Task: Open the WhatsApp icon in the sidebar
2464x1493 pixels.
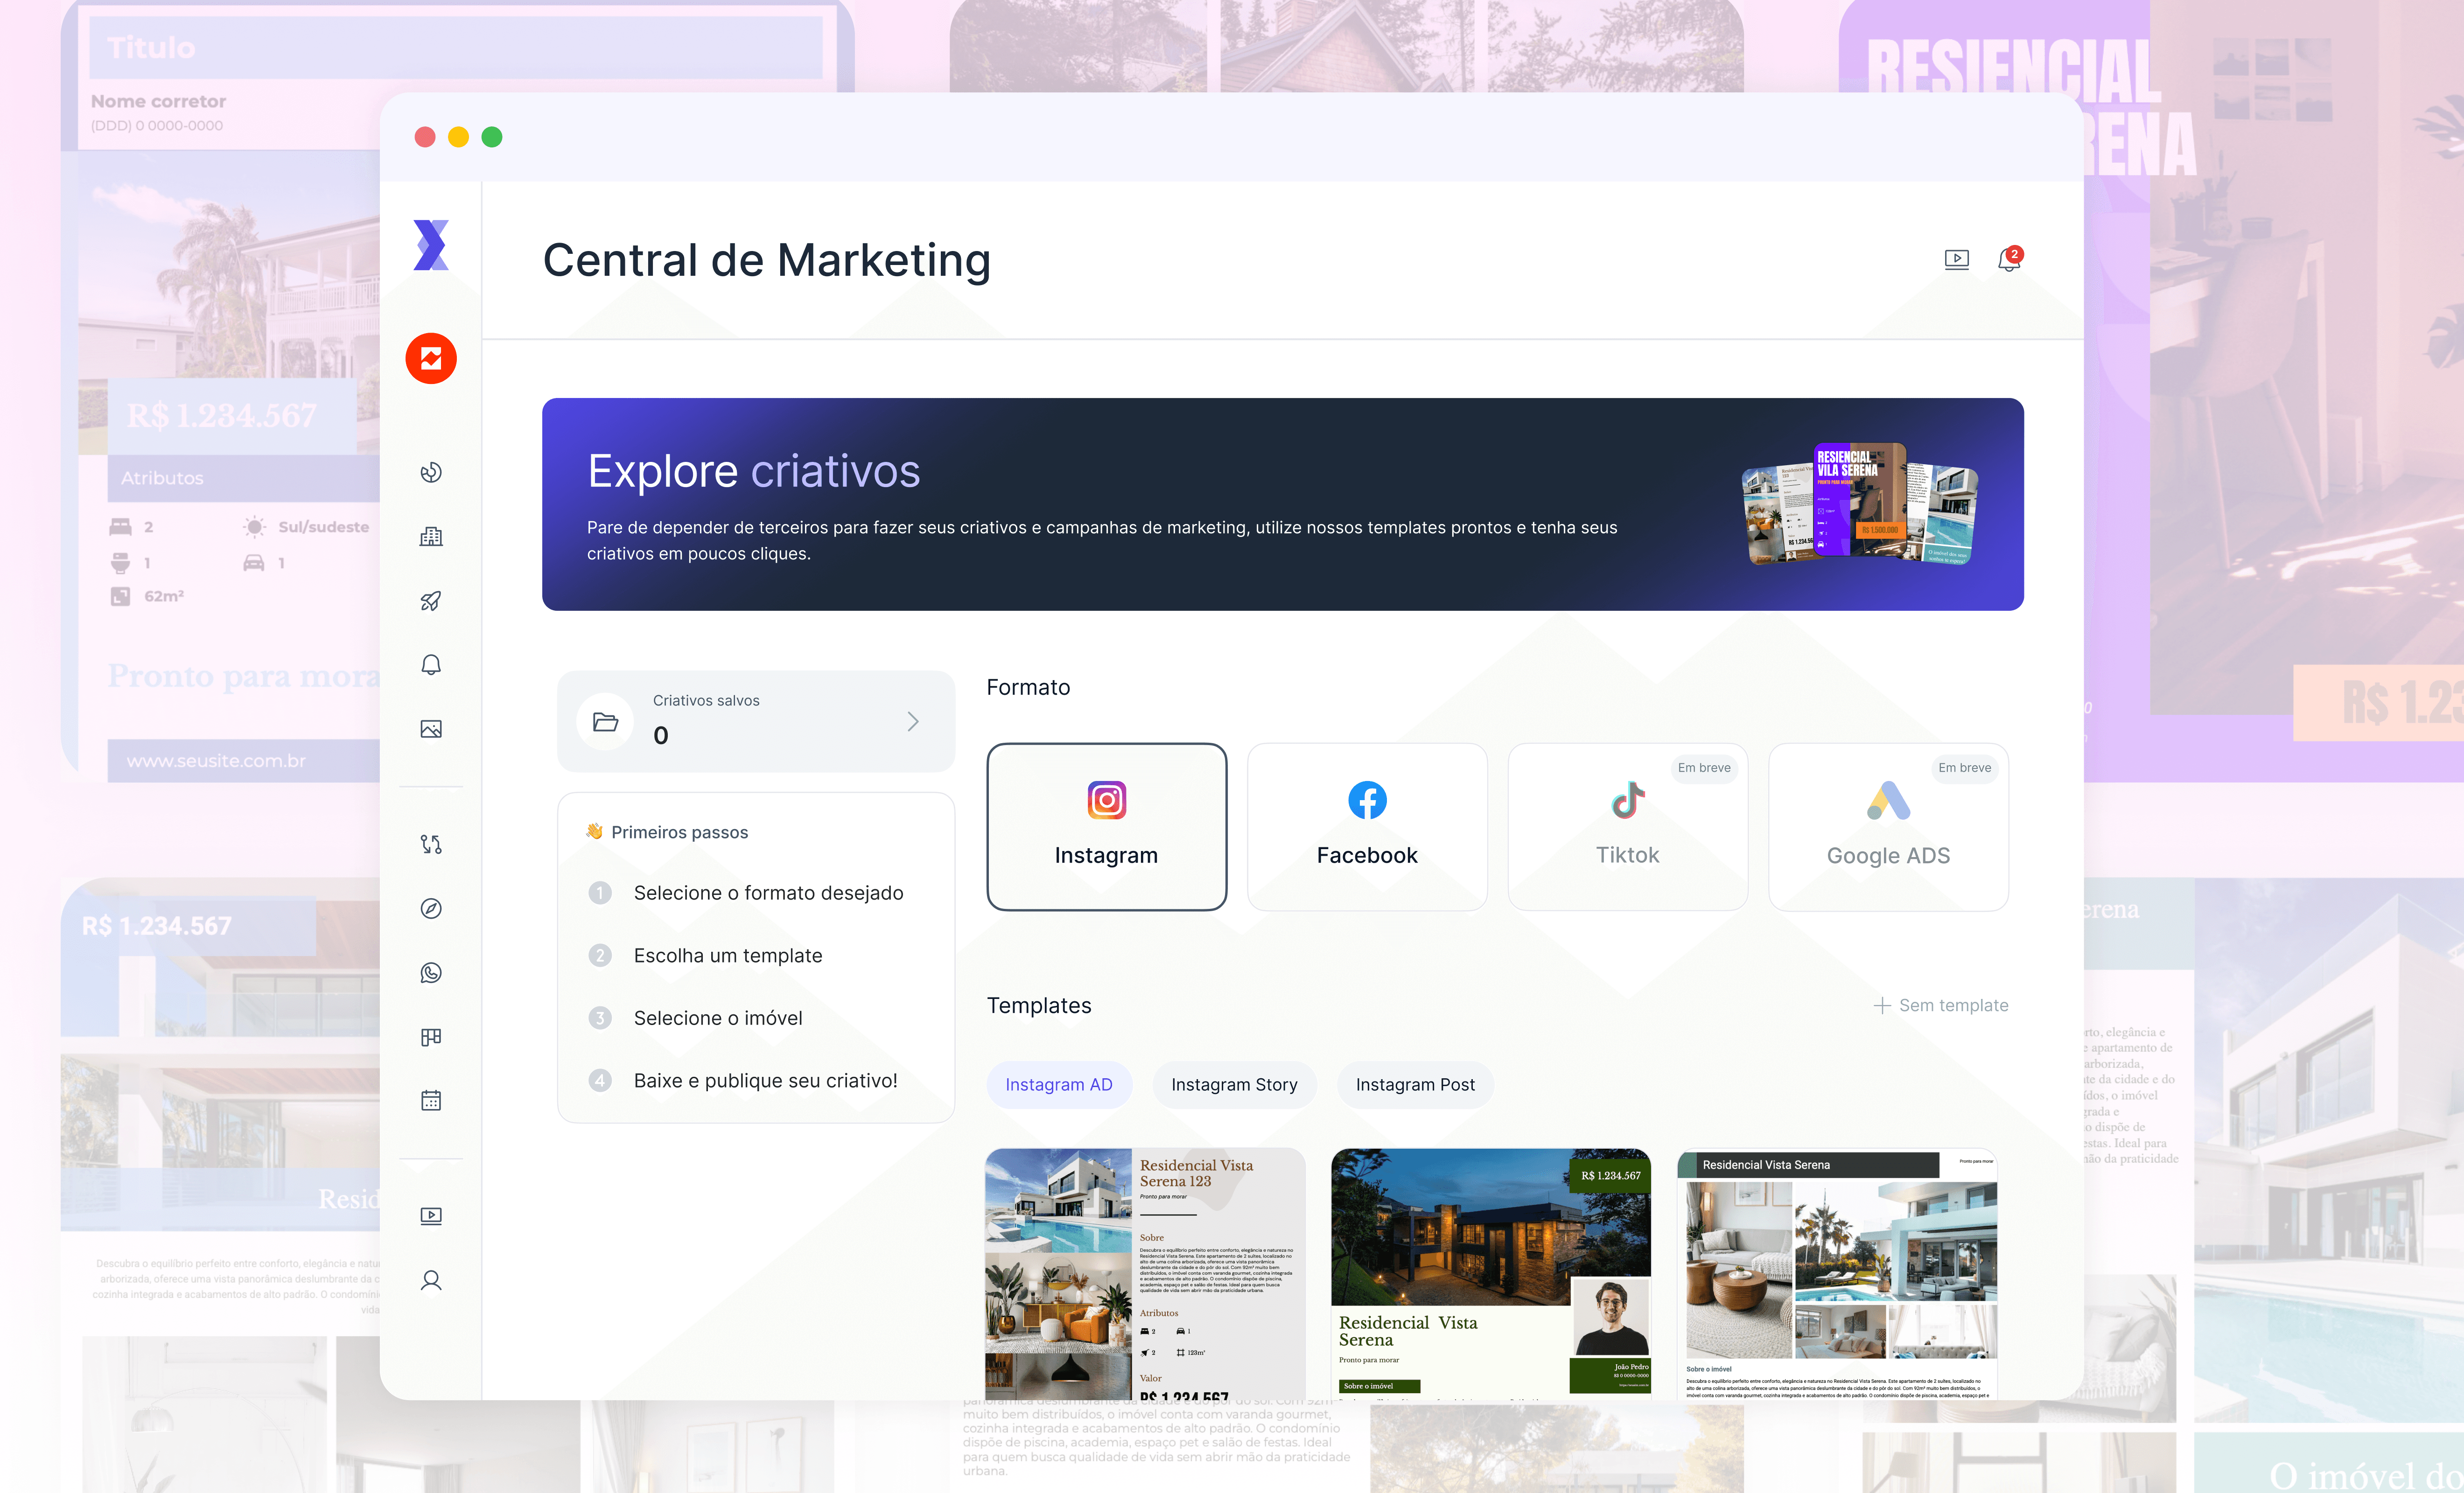Action: click(x=431, y=972)
